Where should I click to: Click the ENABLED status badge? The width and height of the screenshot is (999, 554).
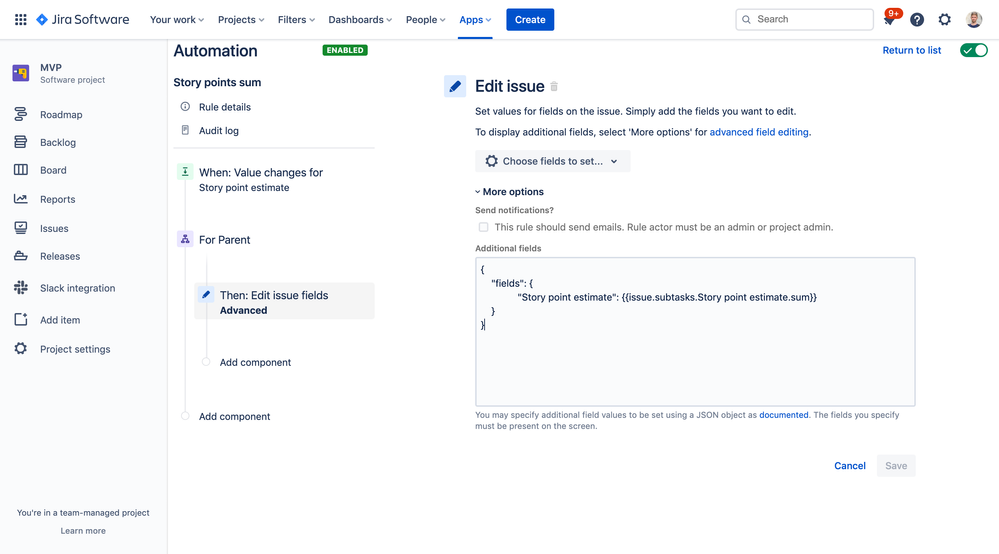tap(345, 50)
